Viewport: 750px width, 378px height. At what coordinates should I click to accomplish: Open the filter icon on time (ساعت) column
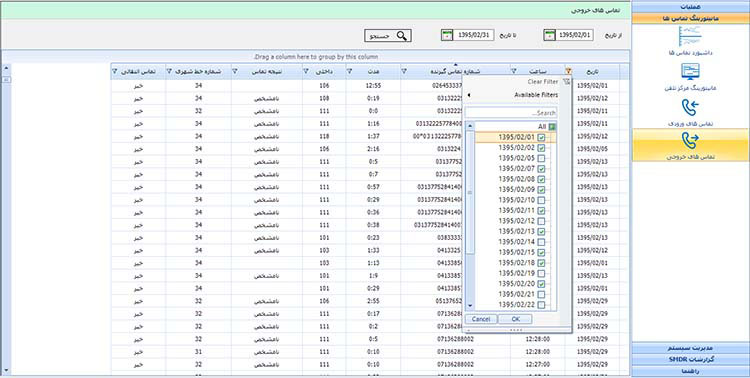click(x=514, y=71)
